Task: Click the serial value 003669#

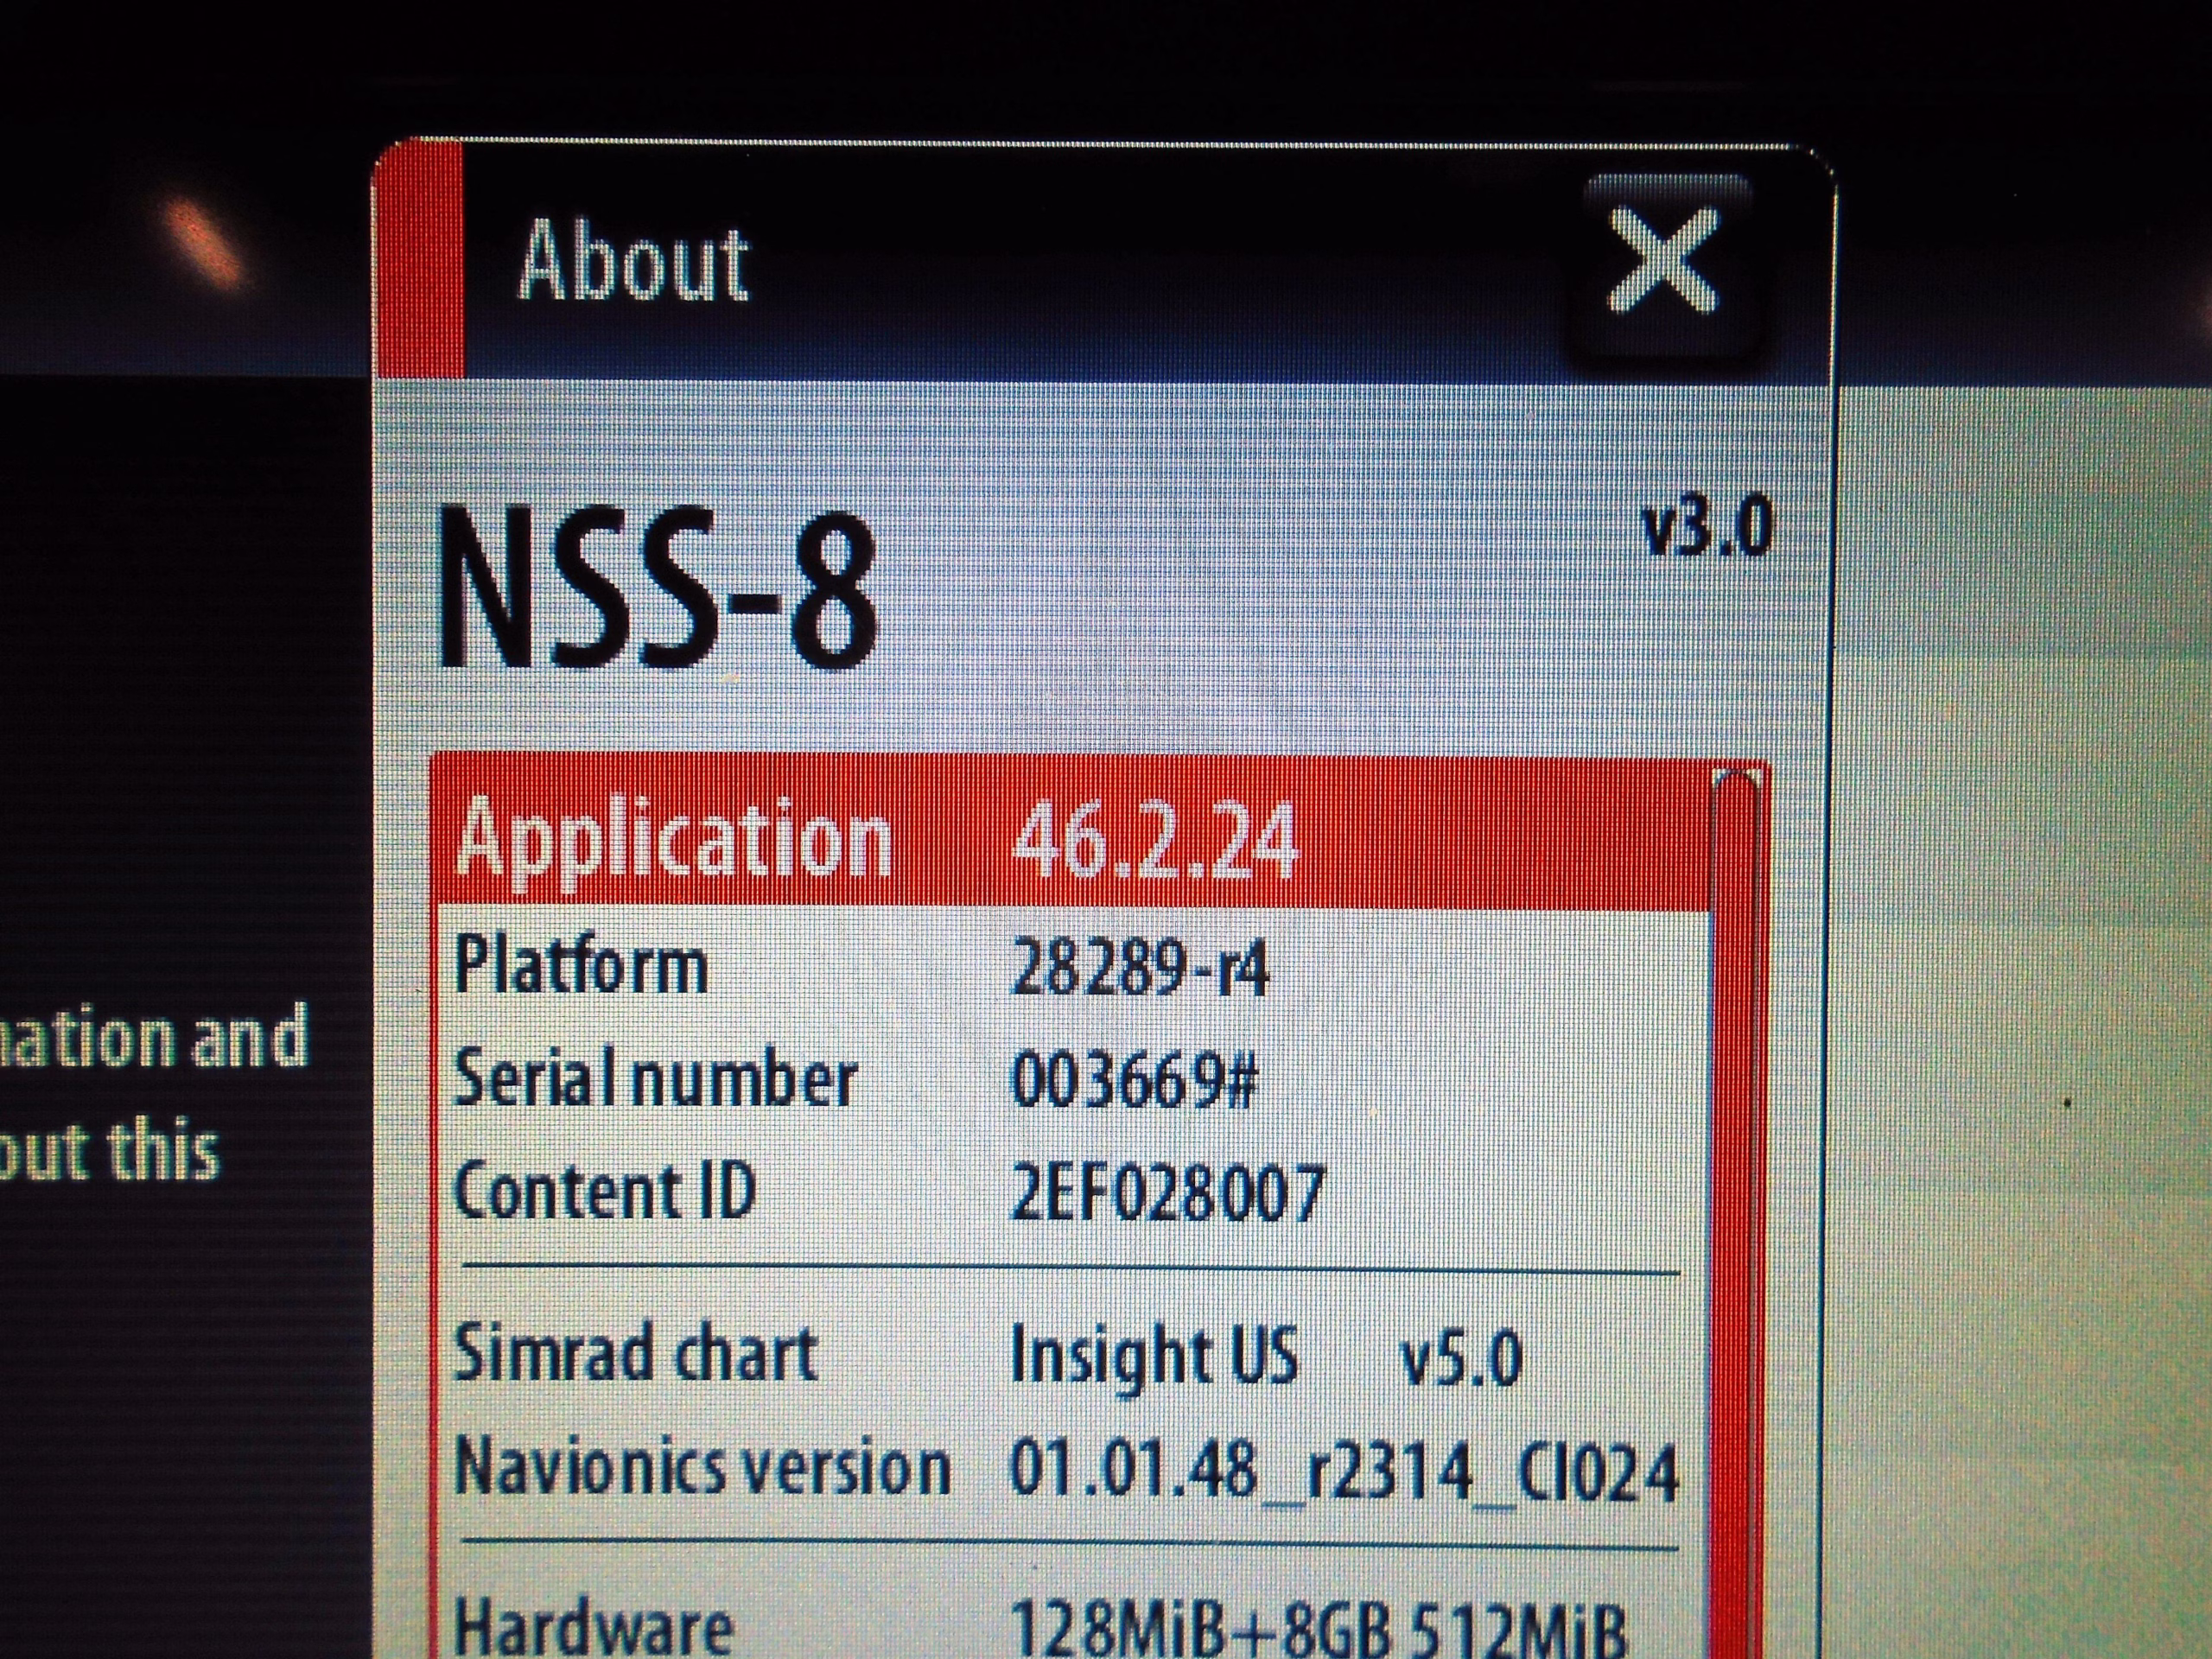Action: (x=1133, y=1082)
